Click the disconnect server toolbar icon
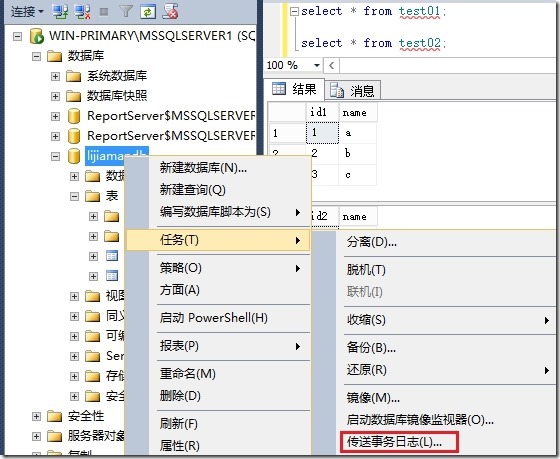Viewport: 560px width, 459px height. pyautogui.click(x=82, y=12)
